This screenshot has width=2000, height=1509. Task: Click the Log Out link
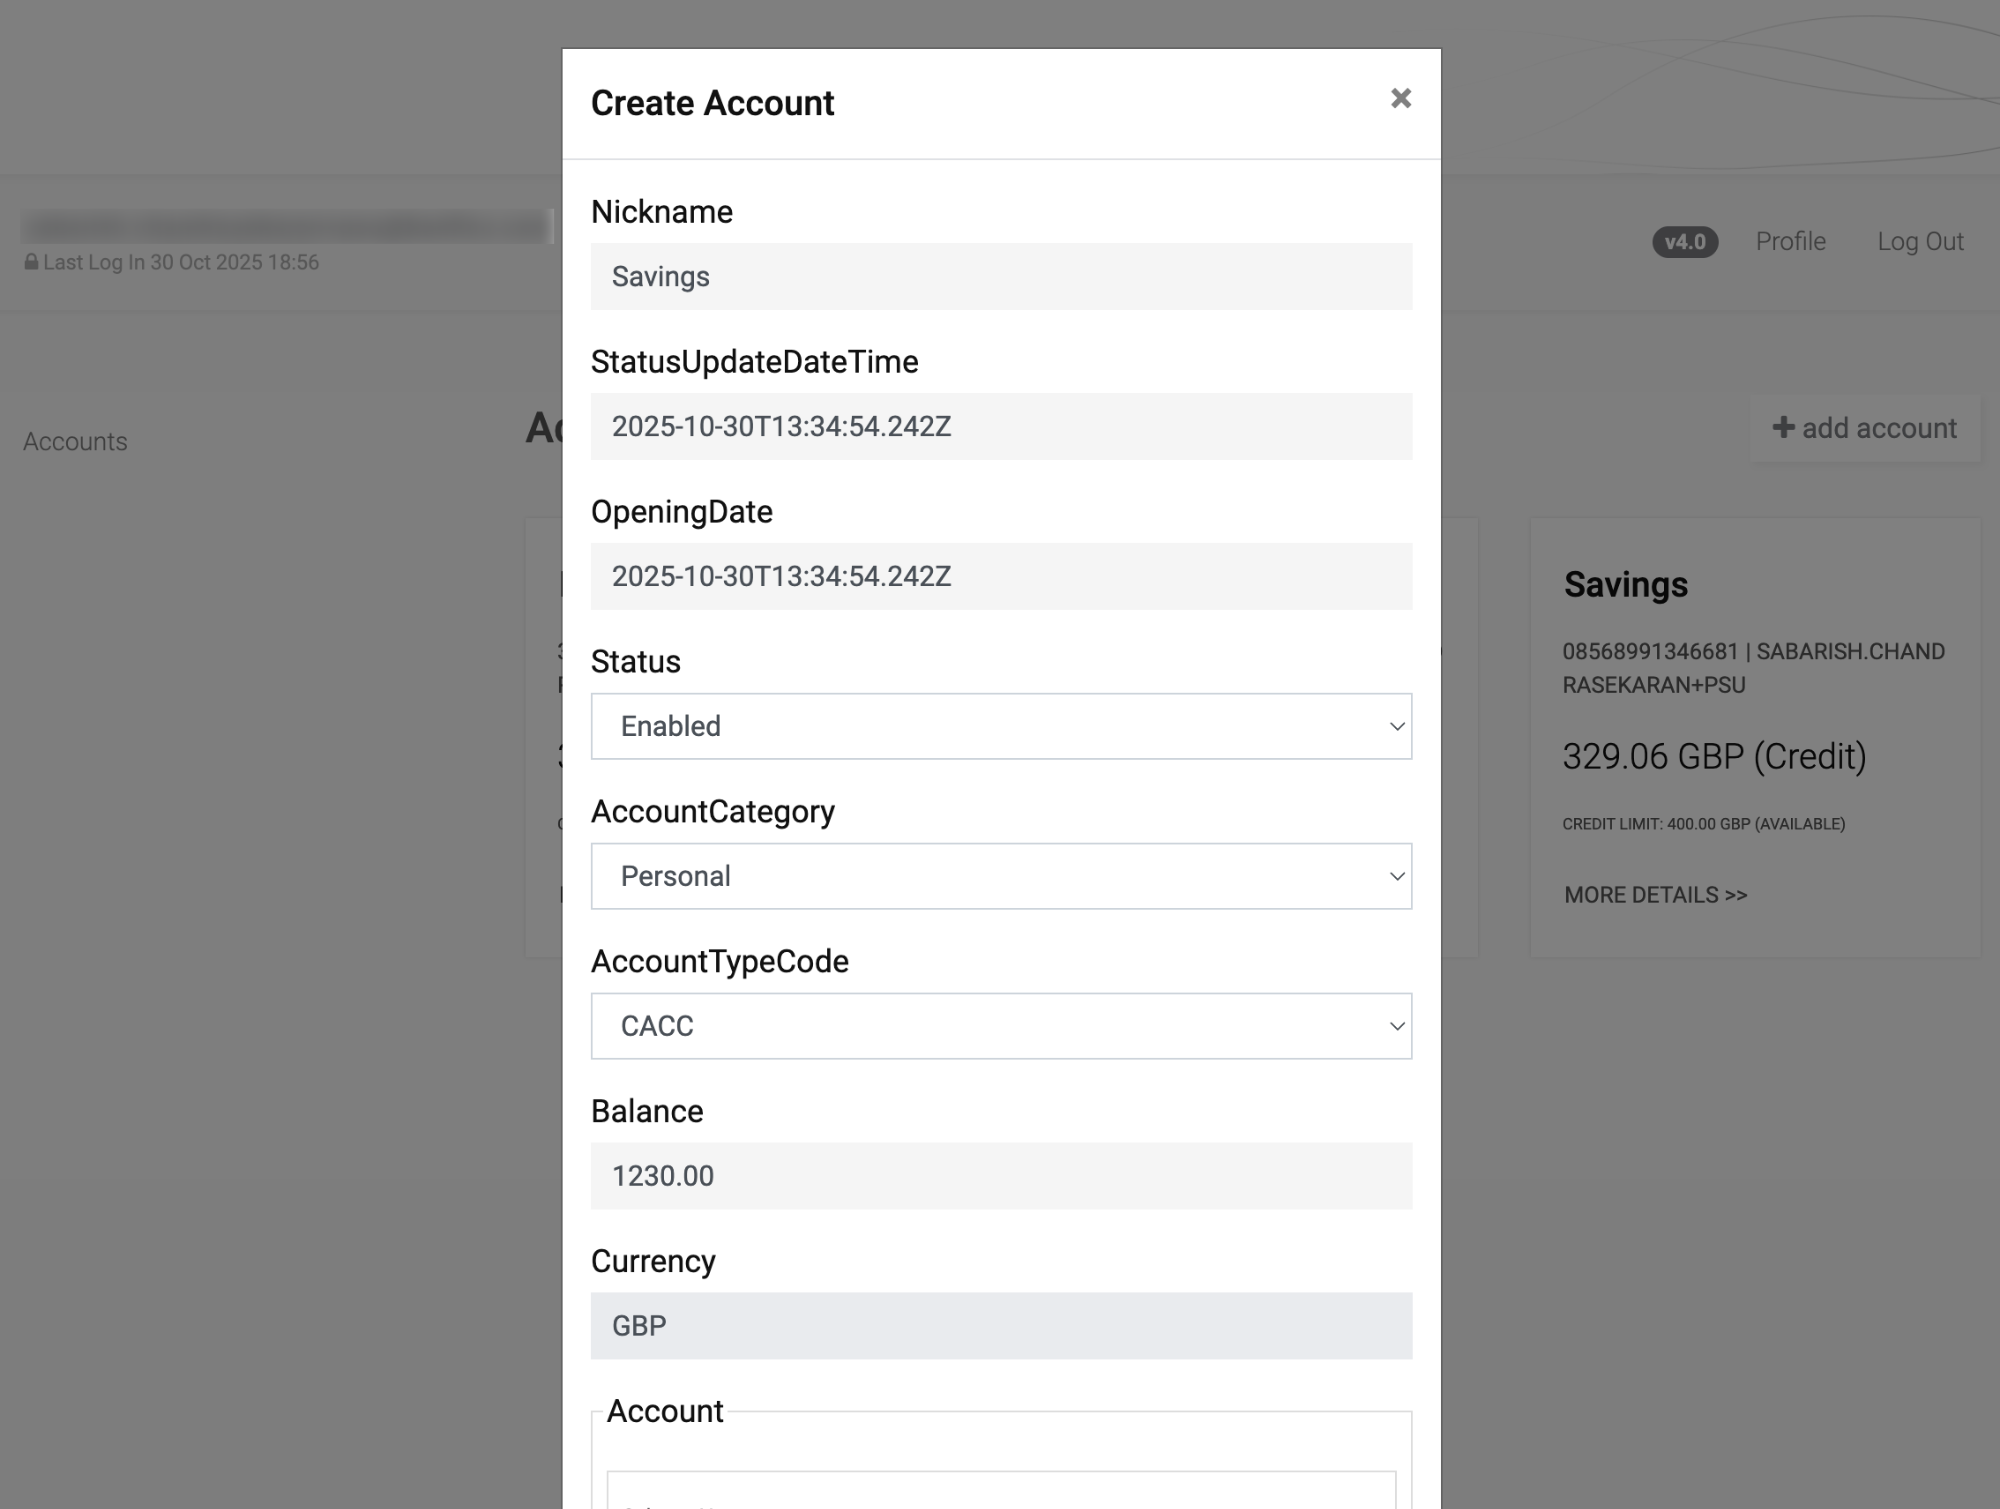(x=1920, y=241)
